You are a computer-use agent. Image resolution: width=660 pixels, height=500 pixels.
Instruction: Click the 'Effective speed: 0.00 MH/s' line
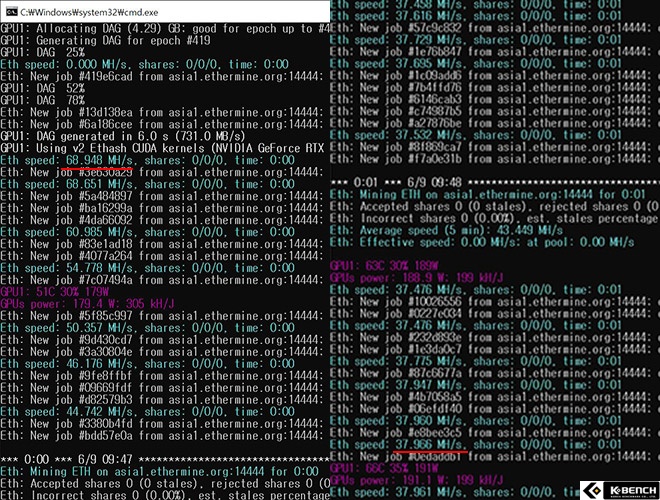(482, 243)
